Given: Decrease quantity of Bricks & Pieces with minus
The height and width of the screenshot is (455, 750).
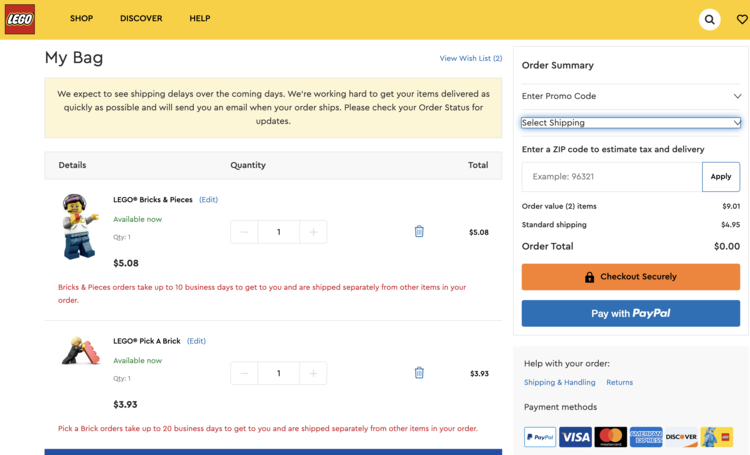Looking at the screenshot, I should coord(244,232).
